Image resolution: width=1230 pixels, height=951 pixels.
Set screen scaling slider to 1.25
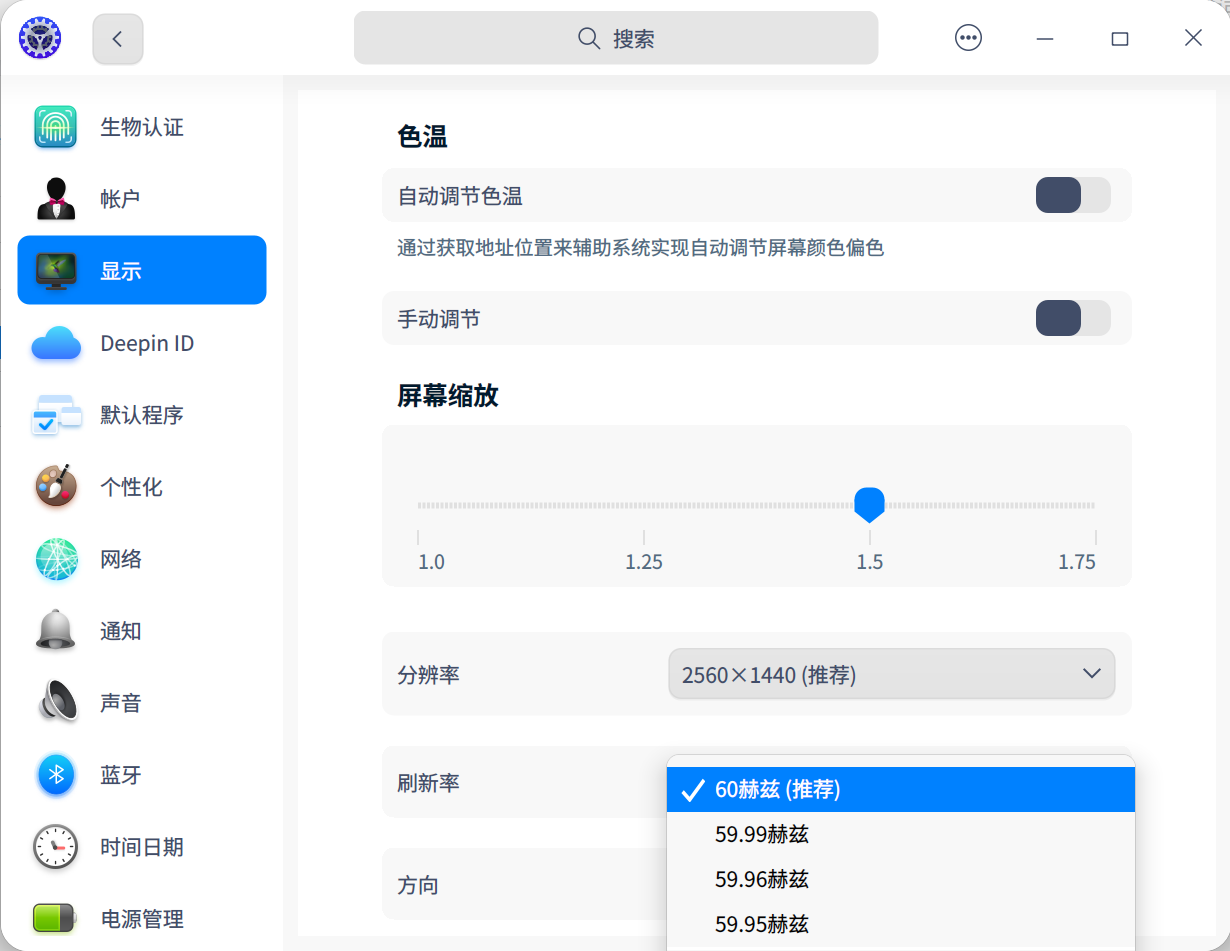pos(643,506)
